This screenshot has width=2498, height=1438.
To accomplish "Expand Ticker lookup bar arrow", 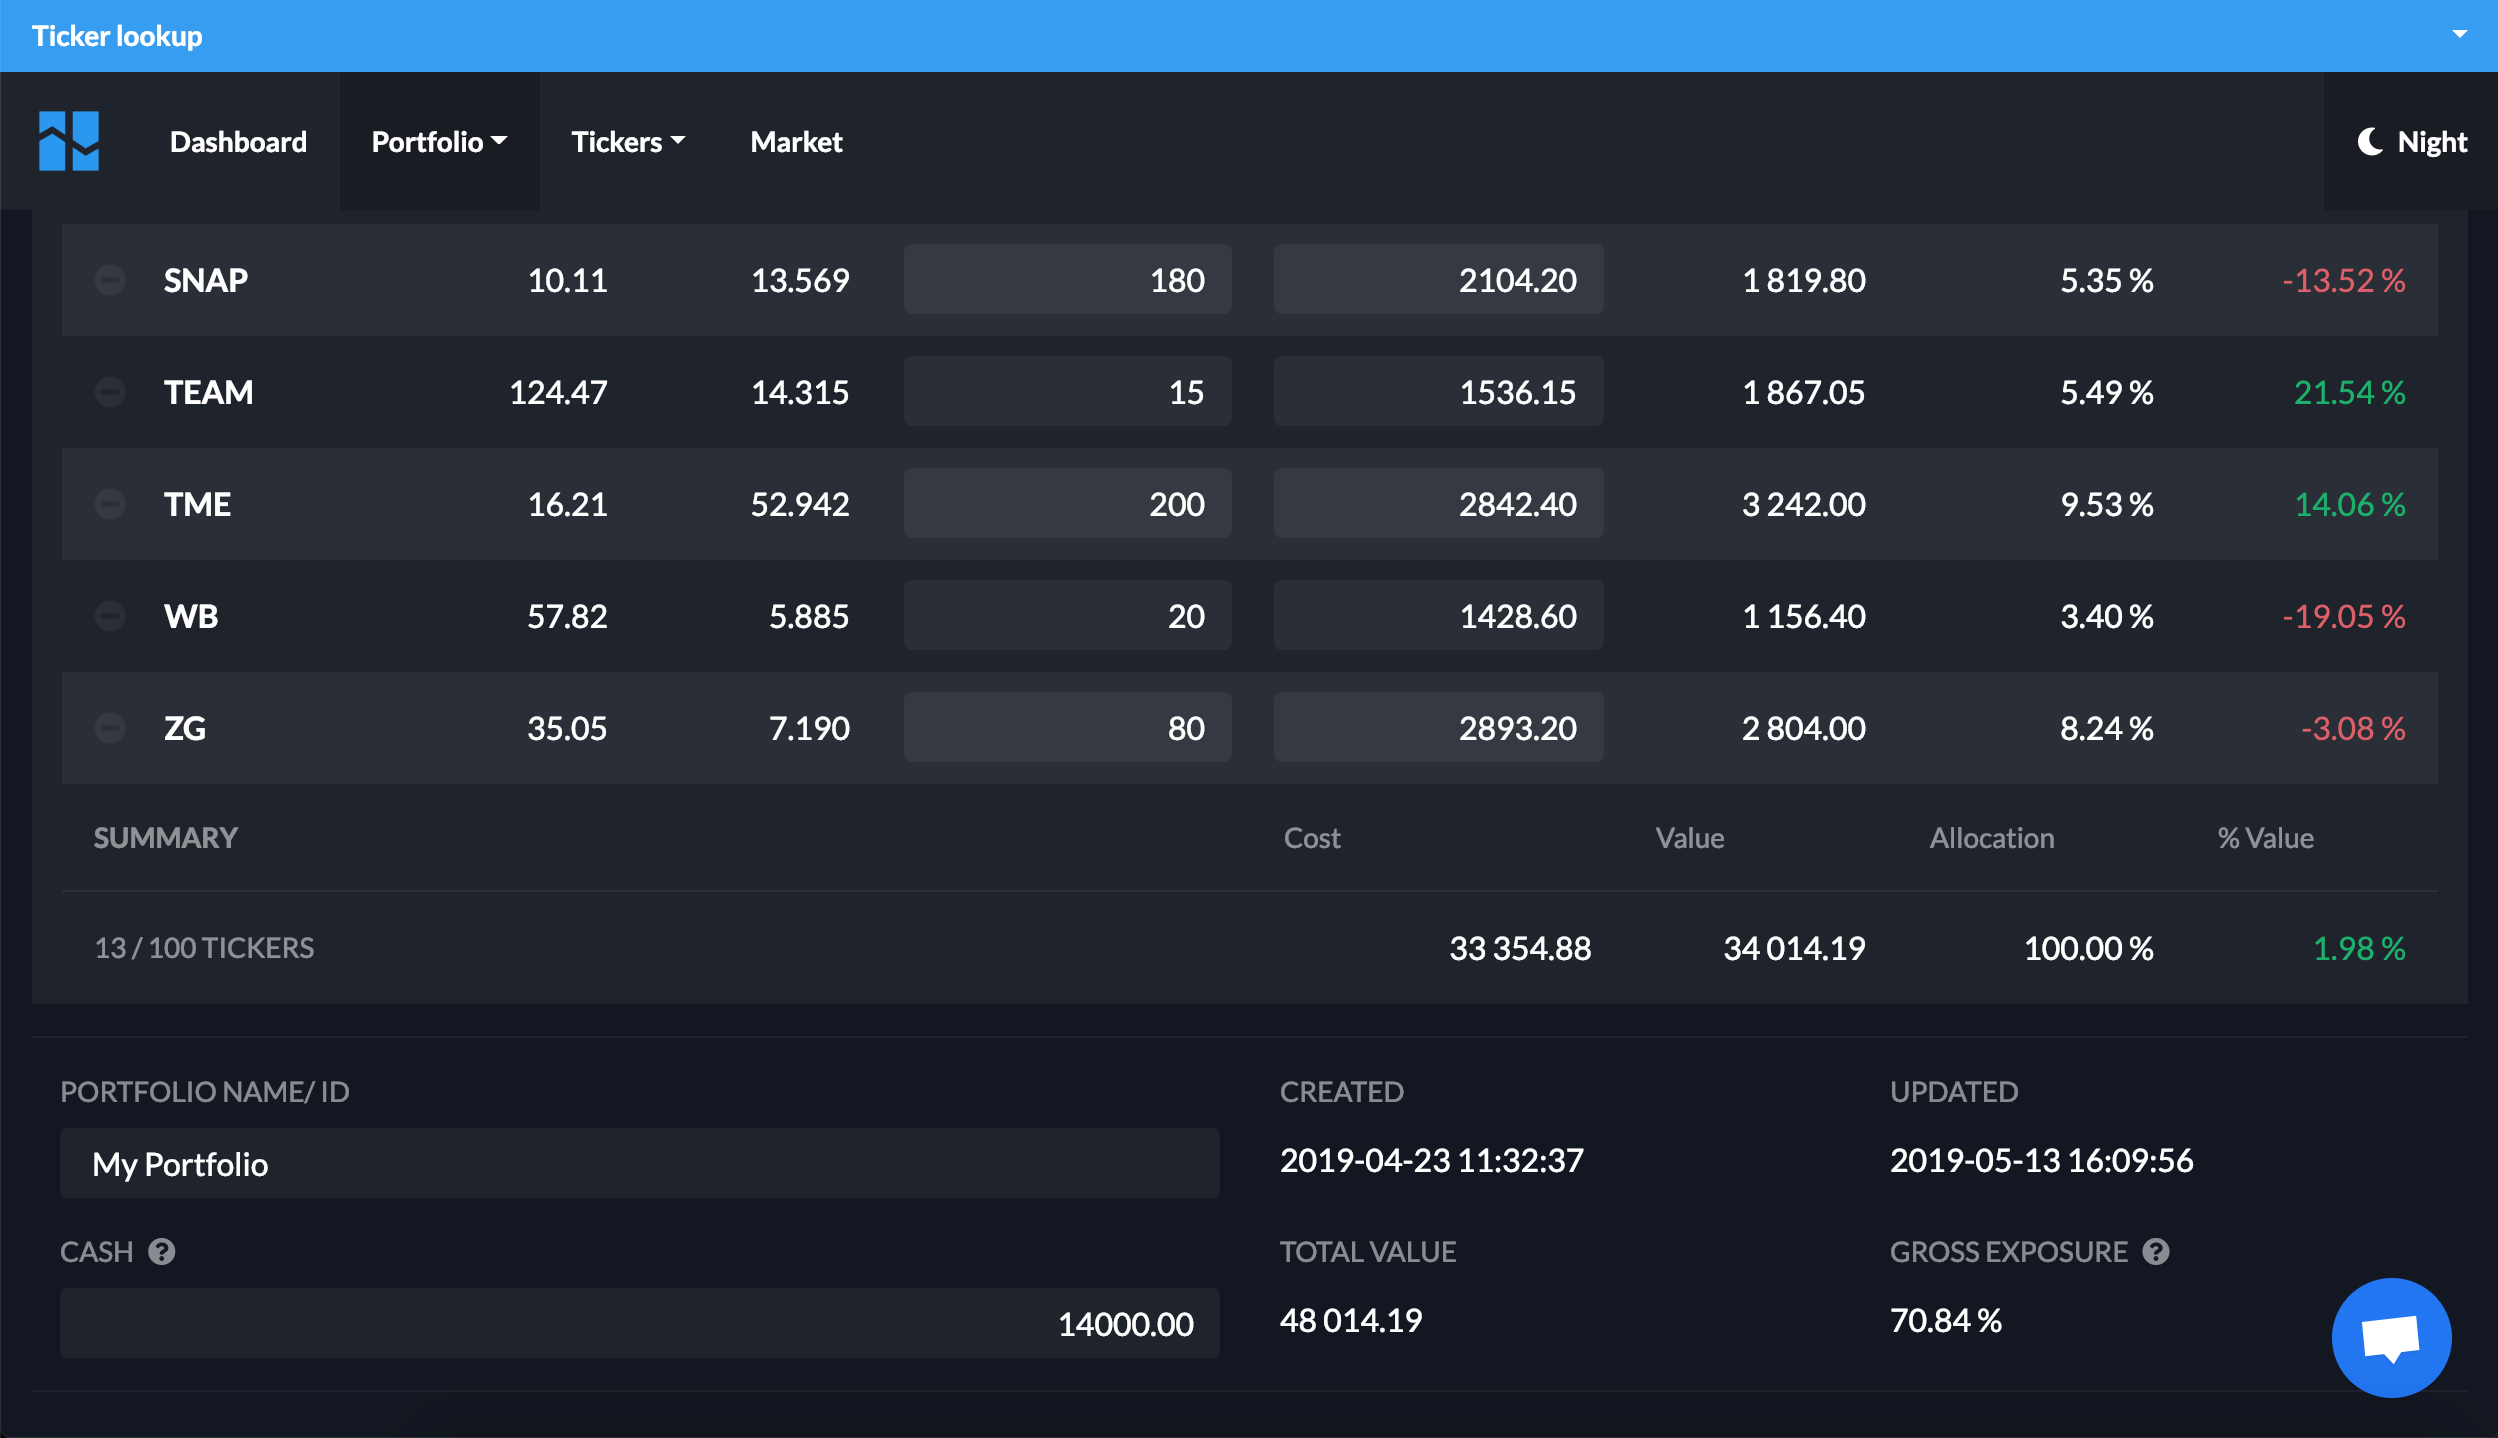I will [x=2459, y=35].
